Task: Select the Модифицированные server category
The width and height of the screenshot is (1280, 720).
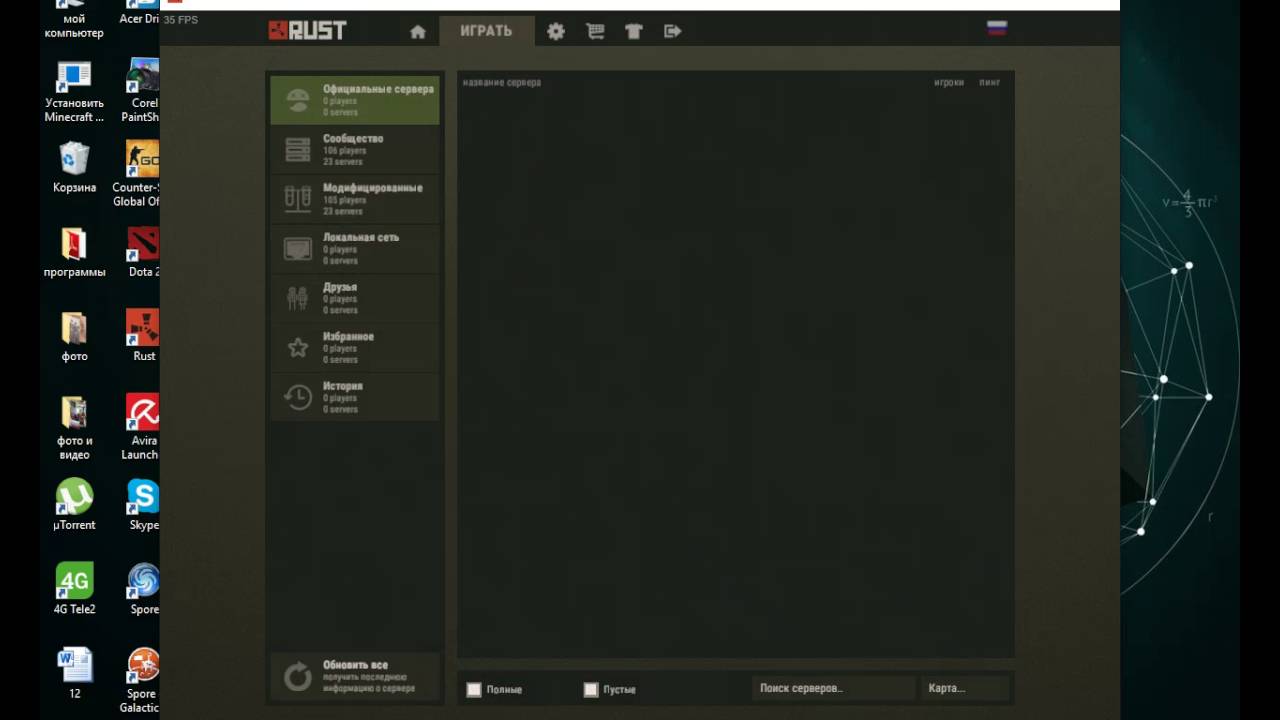Action: tap(355, 199)
